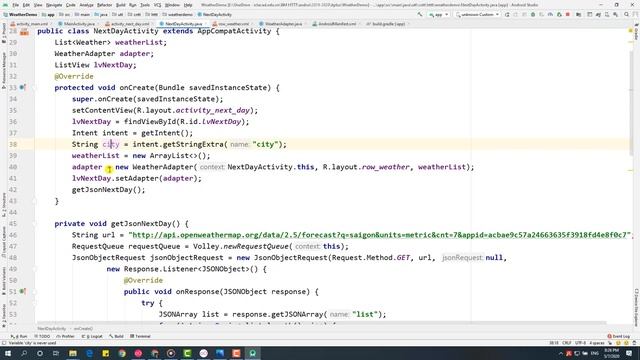Screen dimensions: 640x360
Task: Open the Windows notification center icon
Action: tap(629, 353)
